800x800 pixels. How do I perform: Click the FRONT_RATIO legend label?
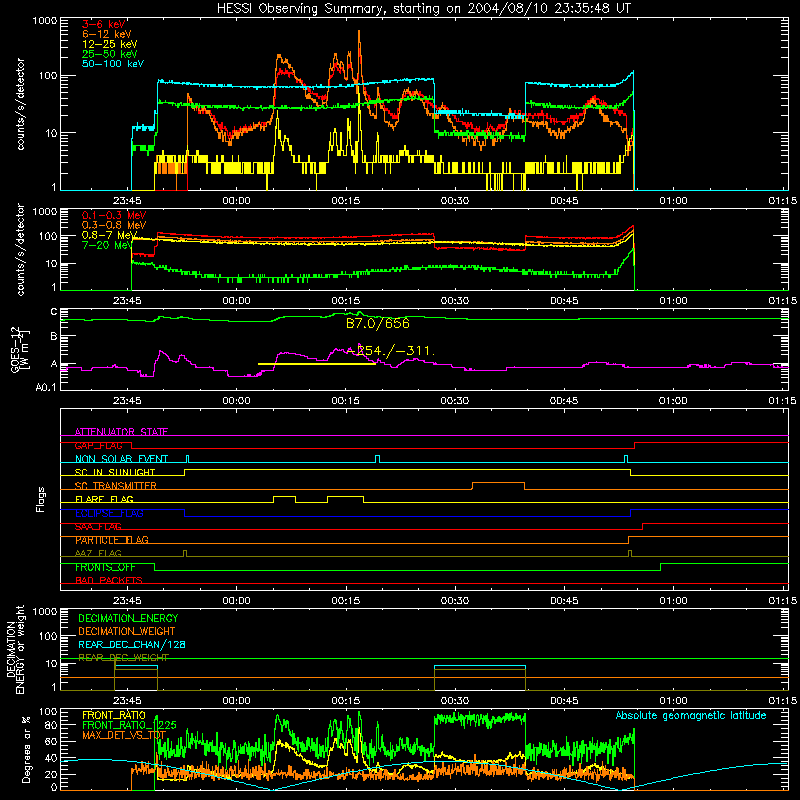click(x=114, y=716)
